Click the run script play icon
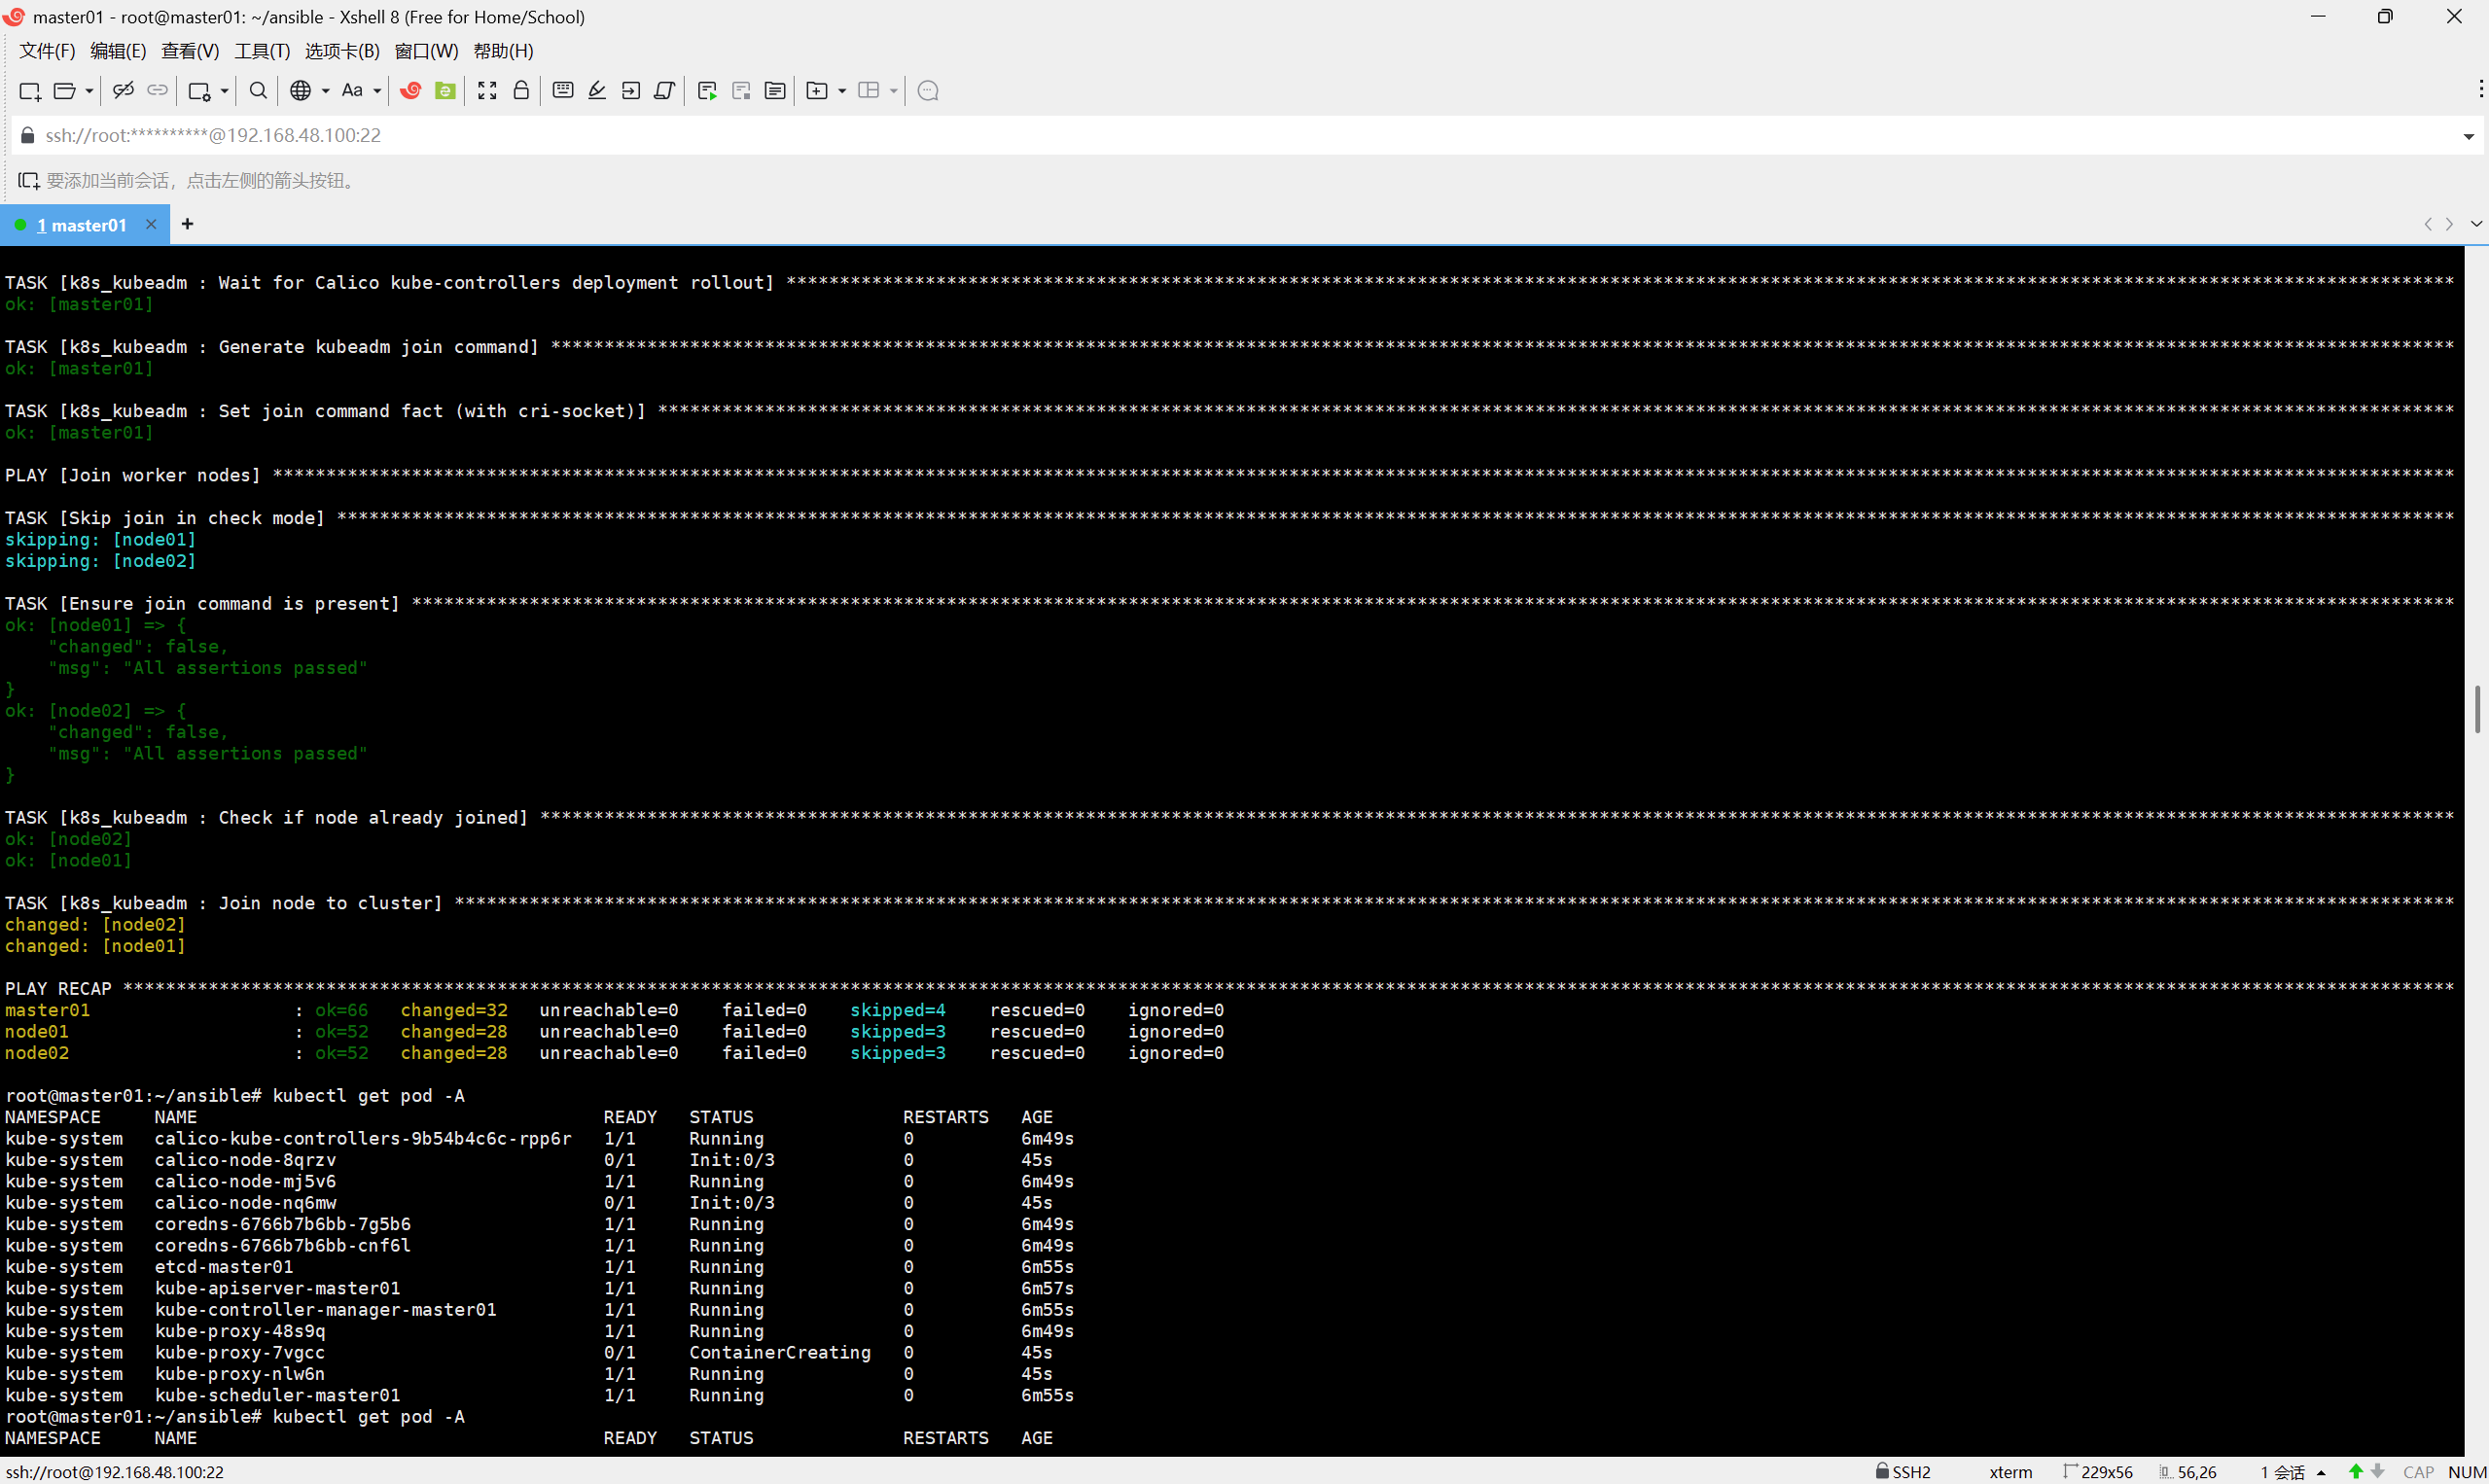Screen dimensions: 2489x1484 click(707, 91)
